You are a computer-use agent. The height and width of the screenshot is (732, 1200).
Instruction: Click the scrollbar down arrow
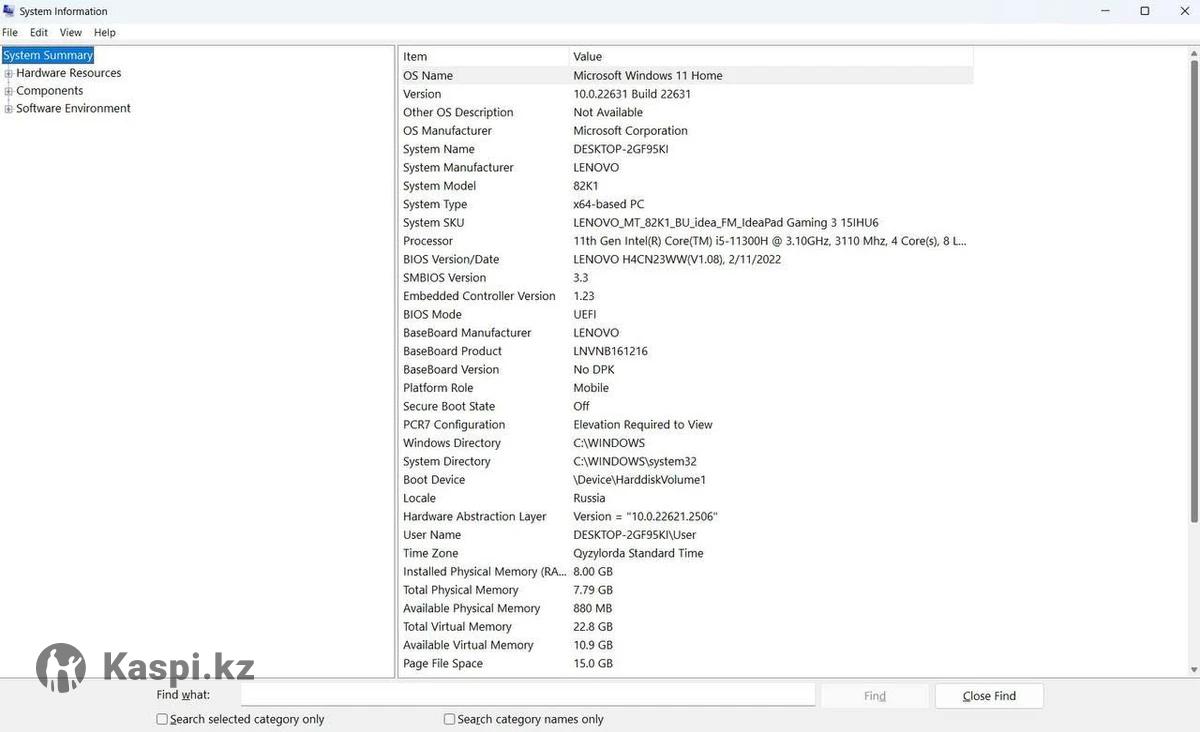click(1194, 670)
